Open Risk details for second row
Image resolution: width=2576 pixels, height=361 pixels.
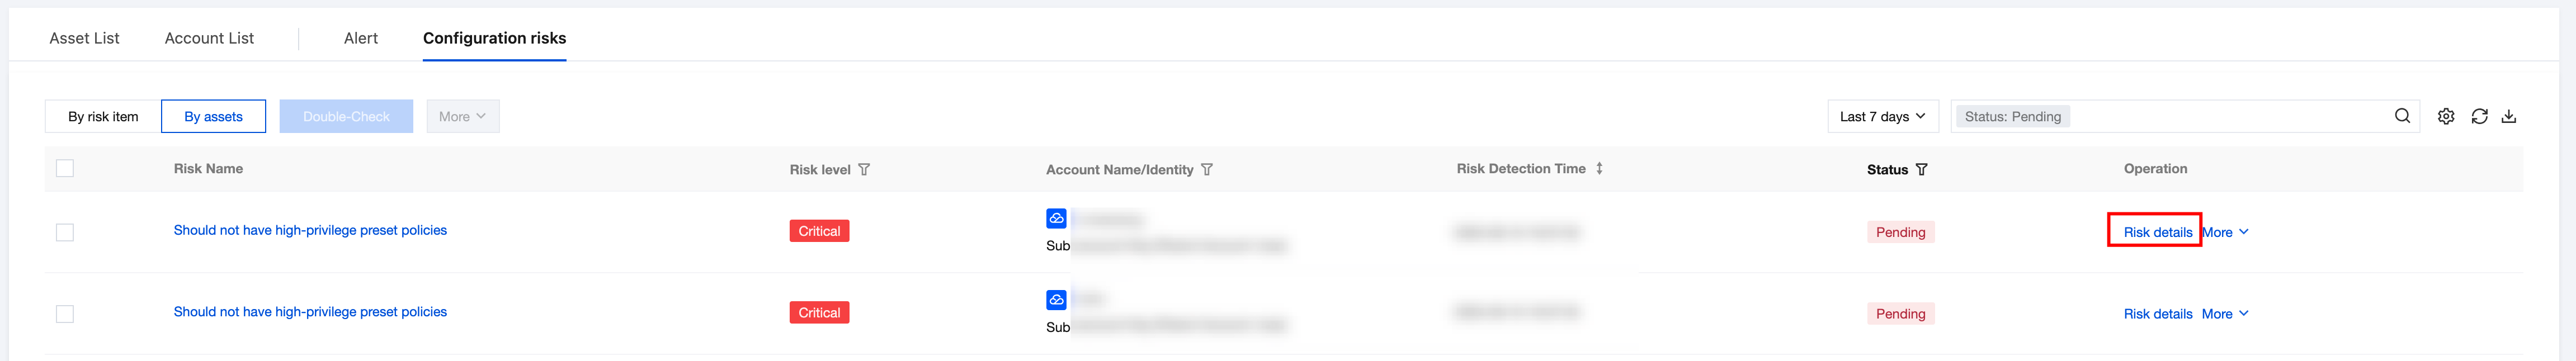pyautogui.click(x=2157, y=314)
